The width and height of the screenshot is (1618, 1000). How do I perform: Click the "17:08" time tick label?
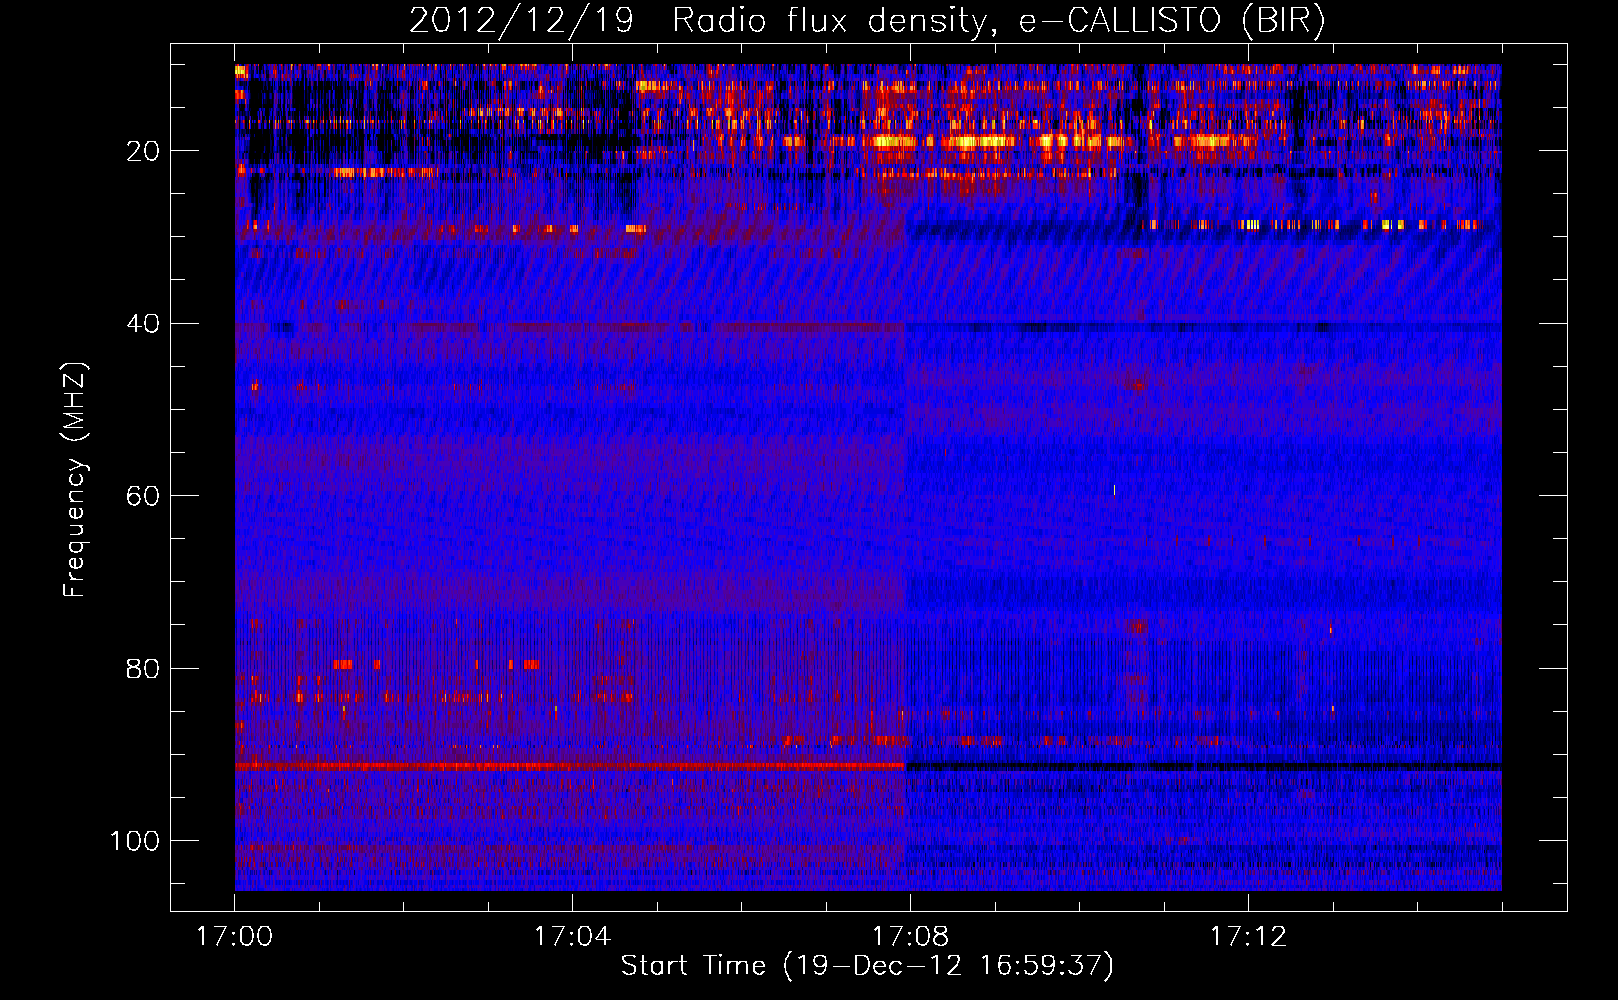(x=910, y=937)
